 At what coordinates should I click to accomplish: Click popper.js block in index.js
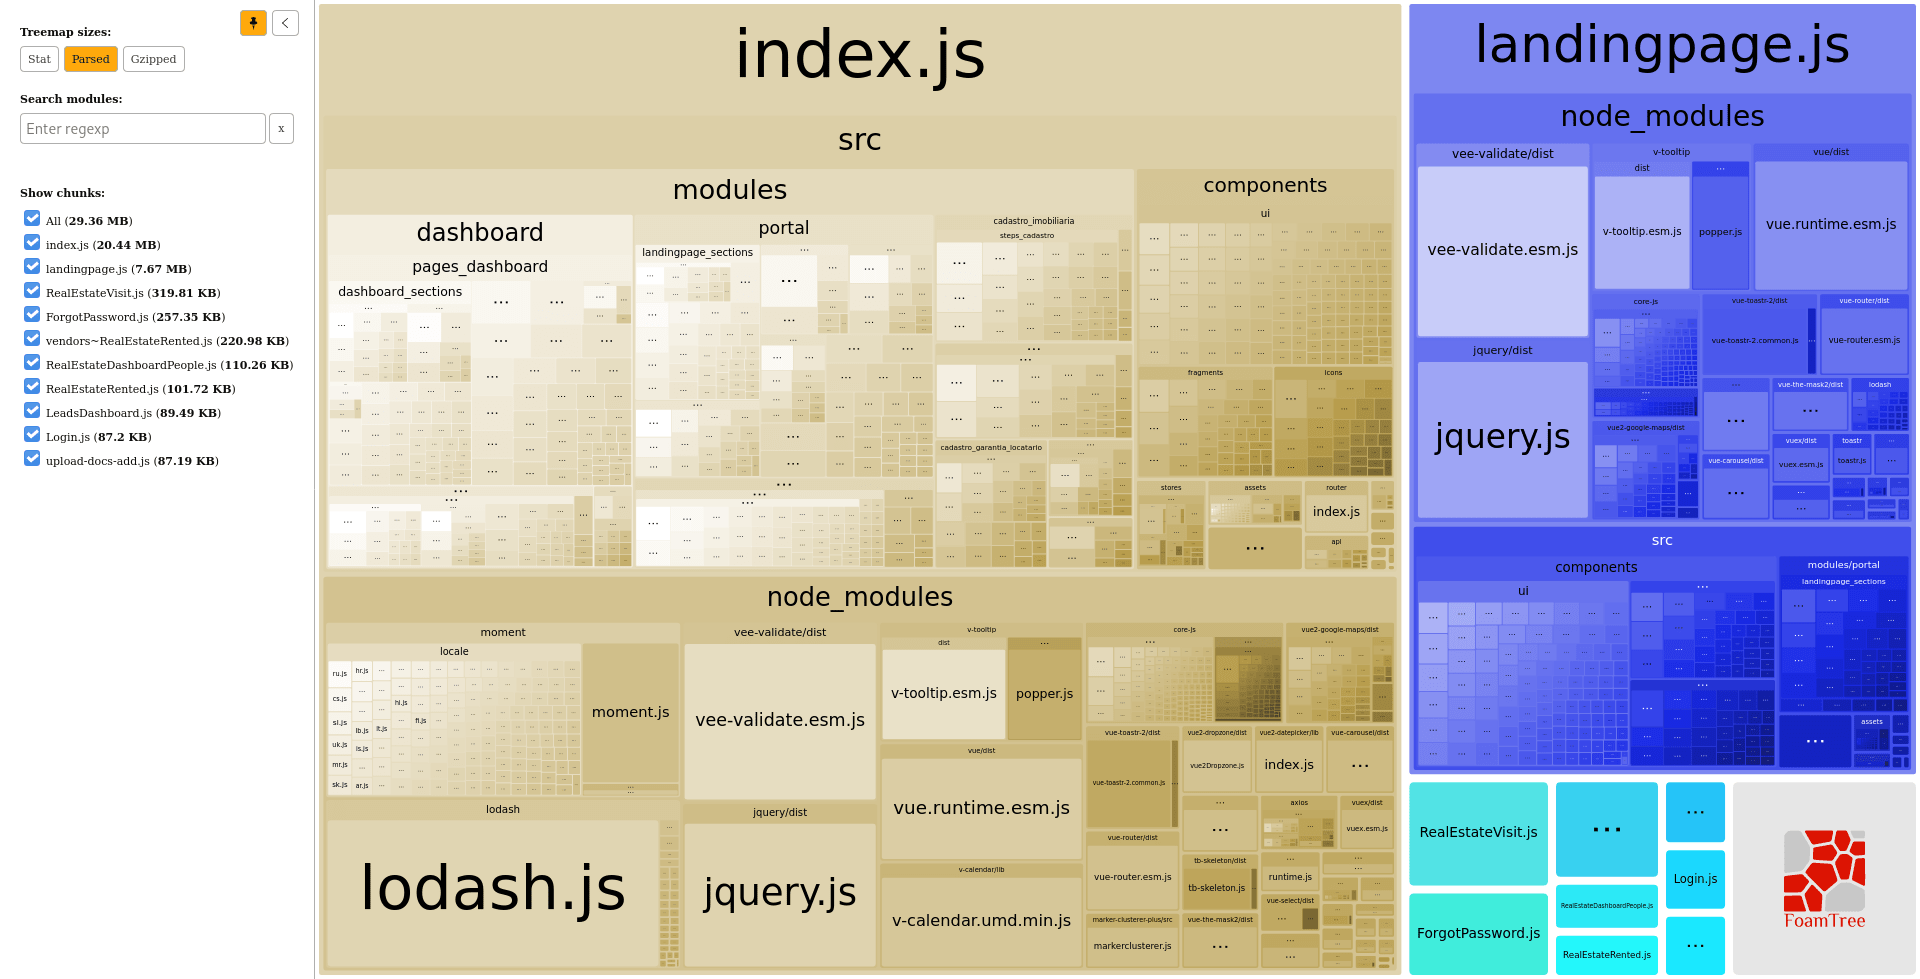coord(1044,694)
